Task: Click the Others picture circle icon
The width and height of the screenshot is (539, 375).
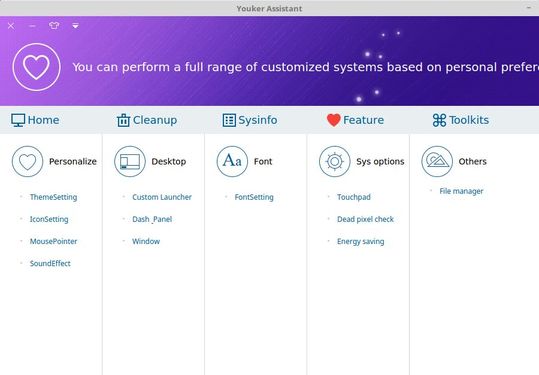Action: click(437, 162)
